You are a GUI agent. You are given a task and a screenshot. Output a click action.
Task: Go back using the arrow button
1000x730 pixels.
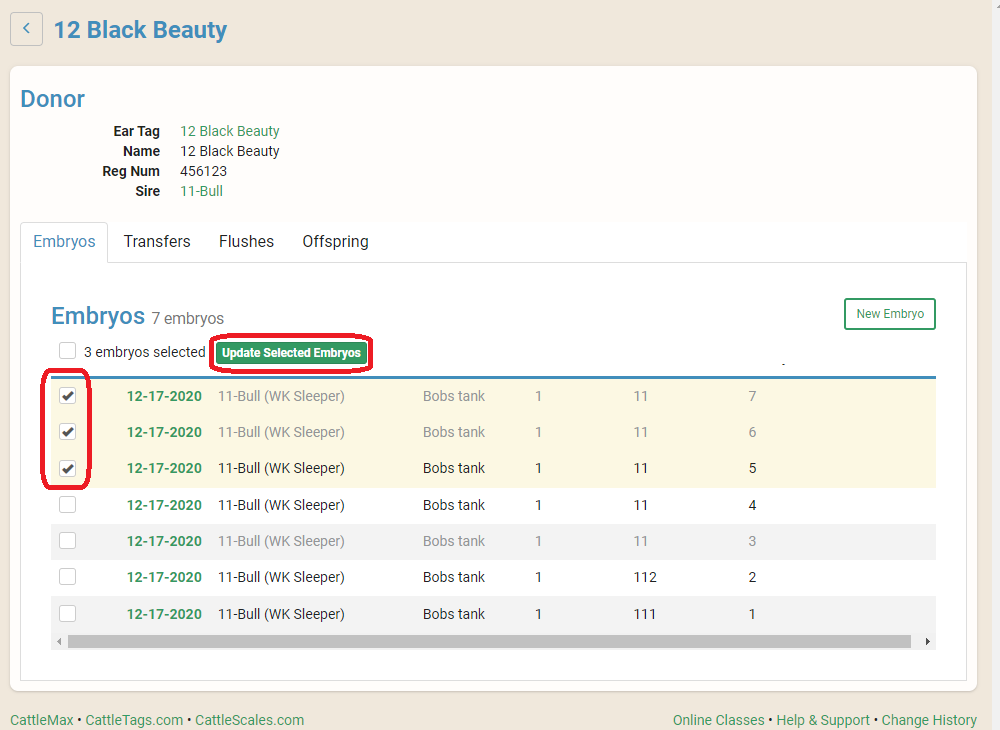pos(26,29)
